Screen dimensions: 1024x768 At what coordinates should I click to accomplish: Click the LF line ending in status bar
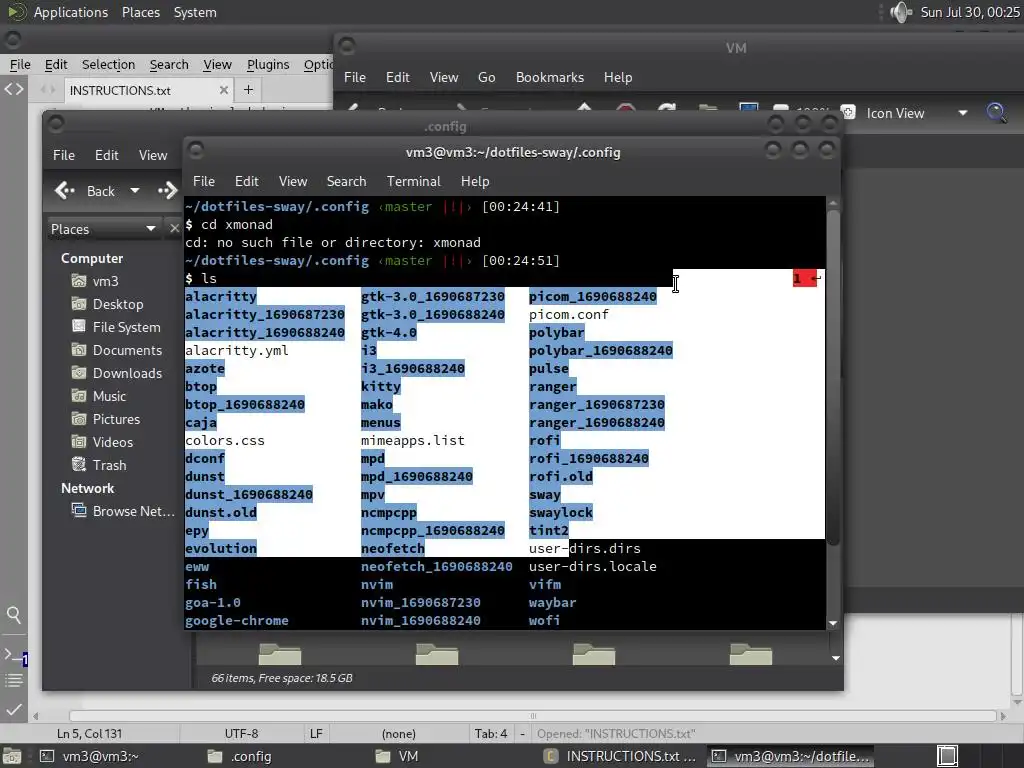point(316,733)
